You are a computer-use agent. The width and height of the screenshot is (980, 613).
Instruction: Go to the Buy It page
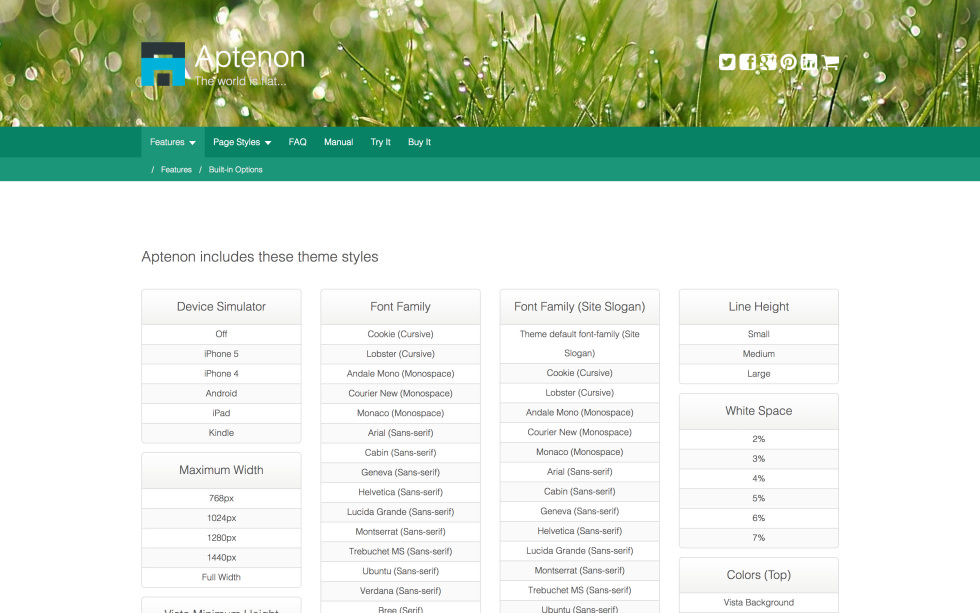(419, 142)
